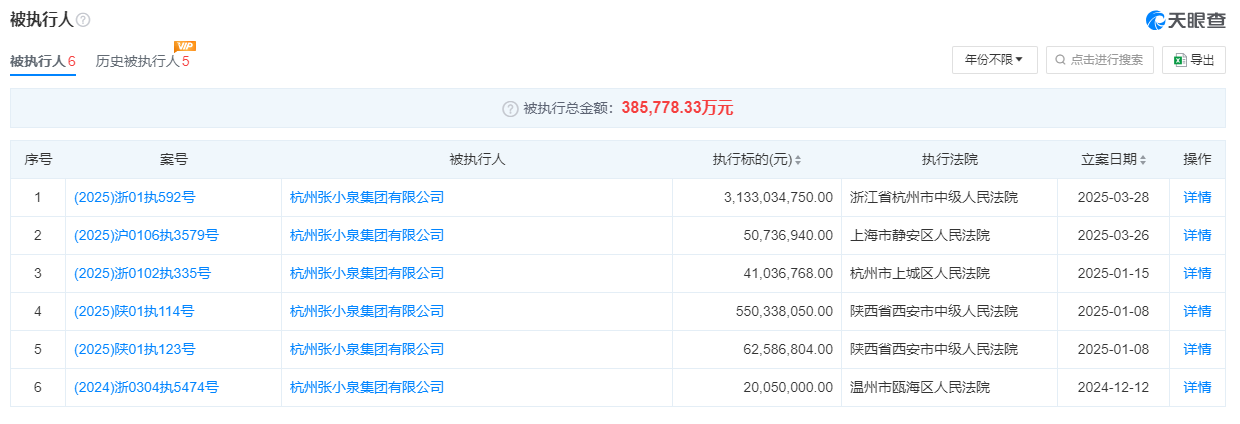Click the 案号 column header

click(173, 160)
